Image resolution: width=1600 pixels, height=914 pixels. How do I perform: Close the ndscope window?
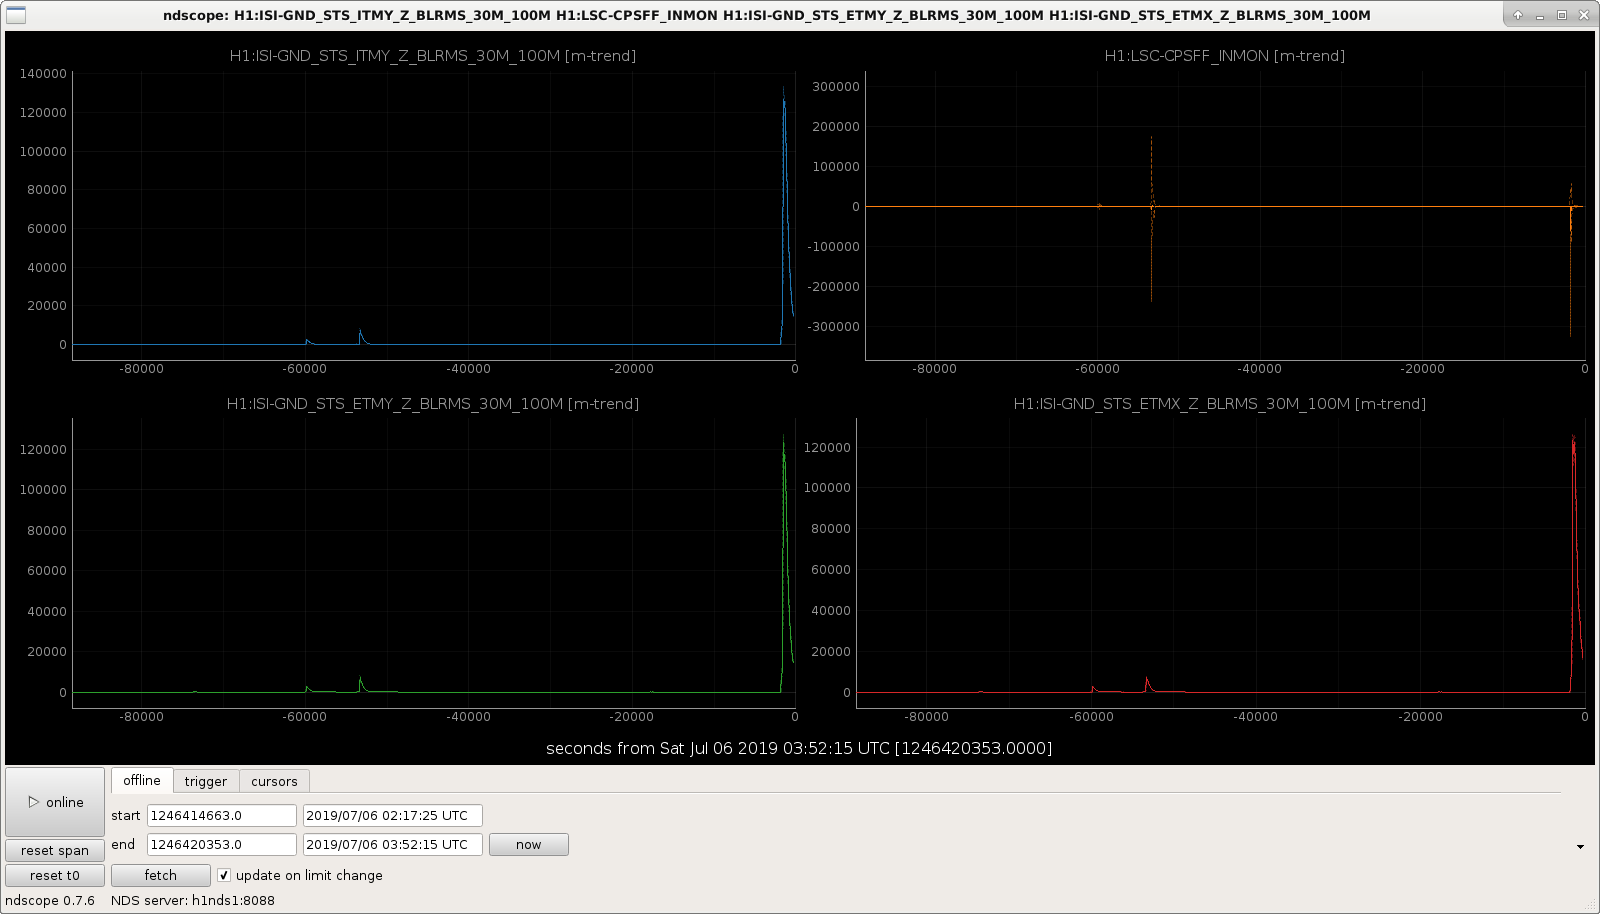(1584, 15)
